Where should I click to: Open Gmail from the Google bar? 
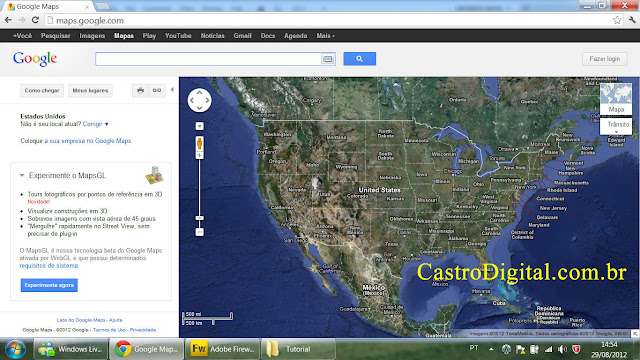[x=242, y=36]
